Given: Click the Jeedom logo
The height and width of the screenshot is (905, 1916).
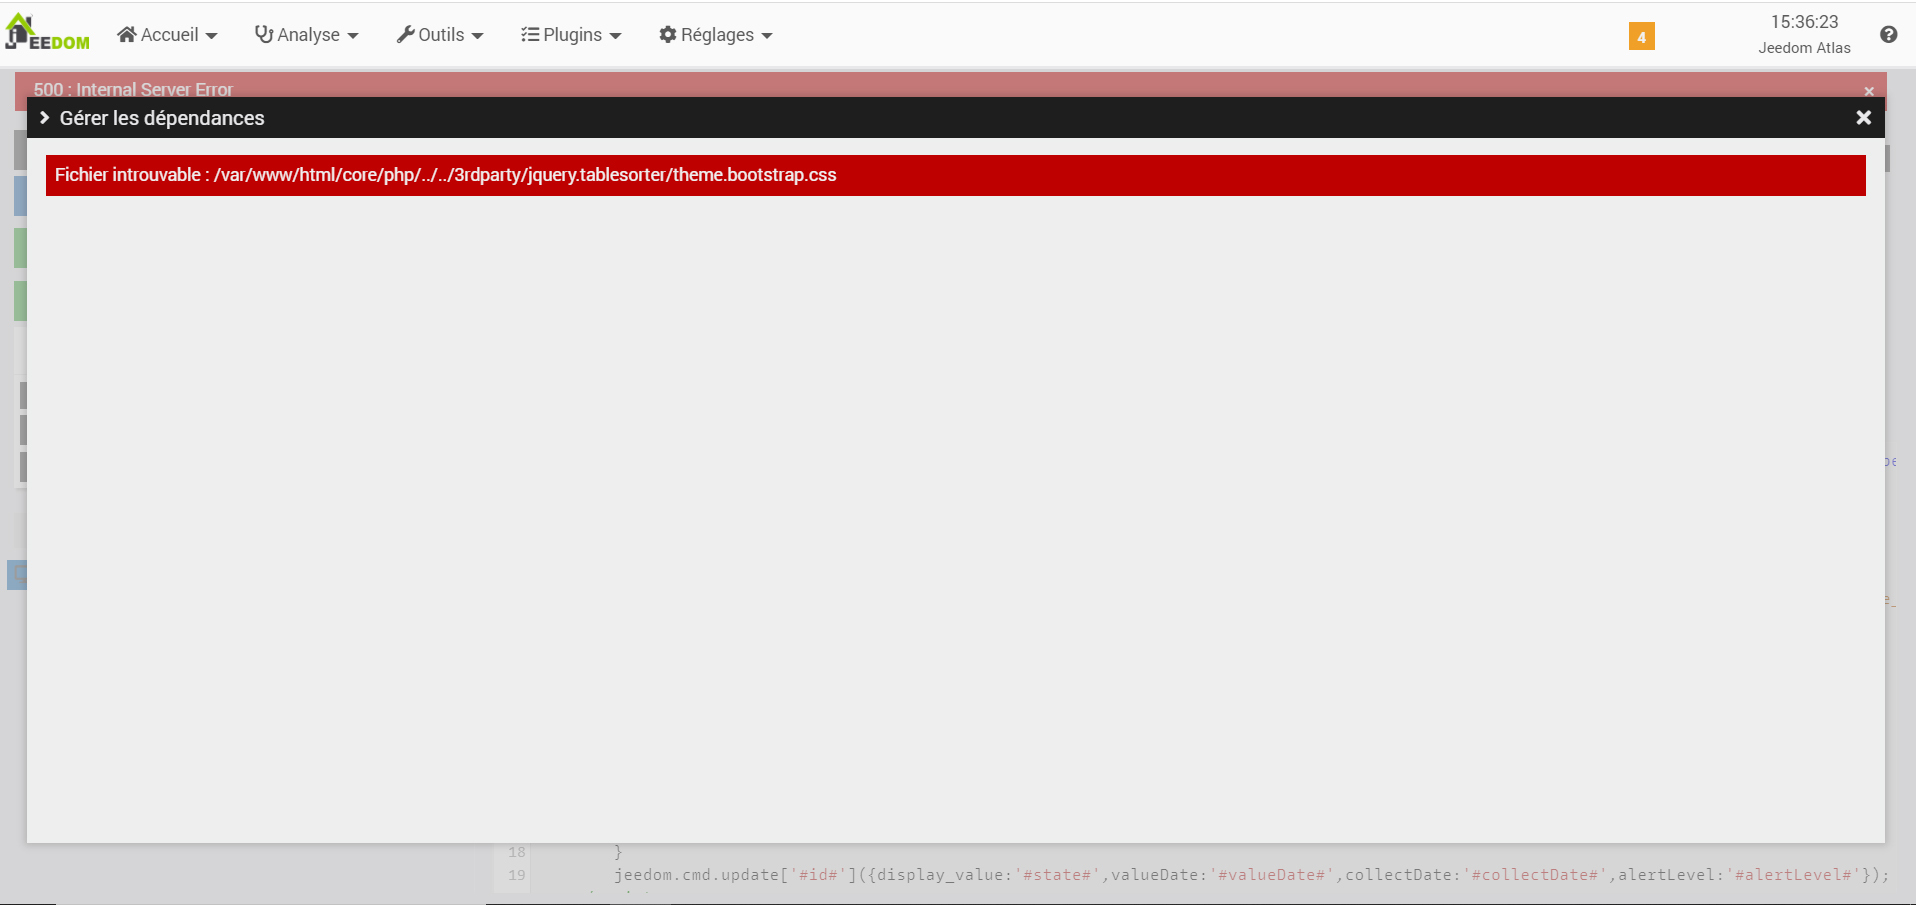Looking at the screenshot, I should (x=48, y=33).
